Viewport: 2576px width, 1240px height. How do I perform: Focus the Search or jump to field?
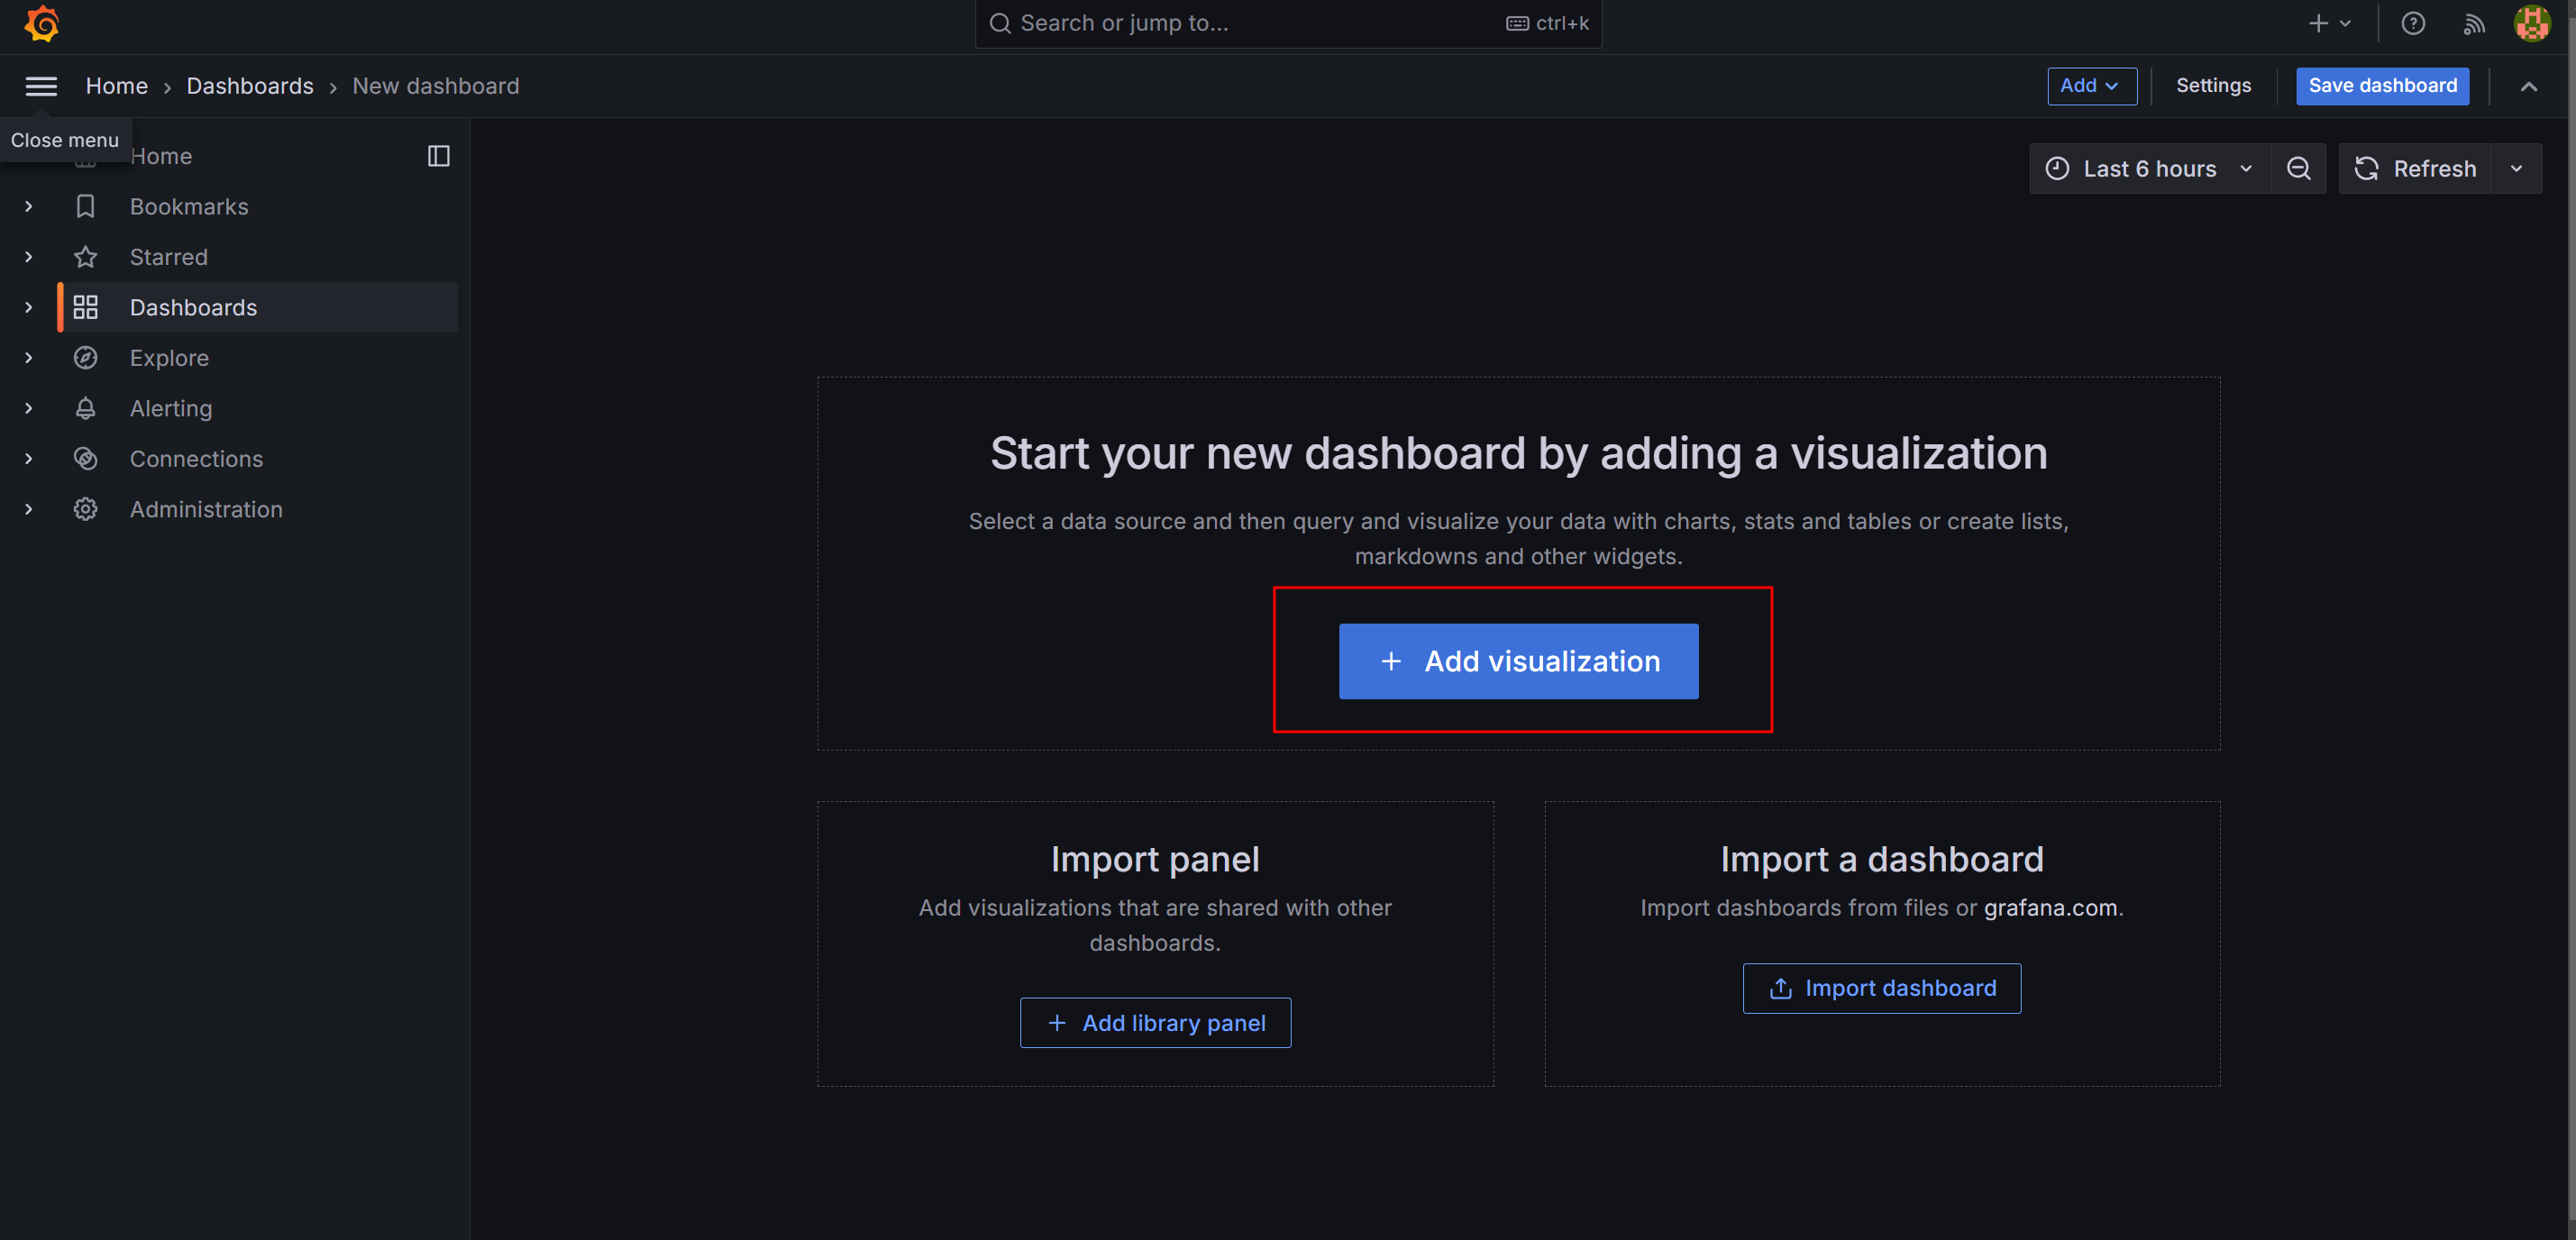(1288, 23)
